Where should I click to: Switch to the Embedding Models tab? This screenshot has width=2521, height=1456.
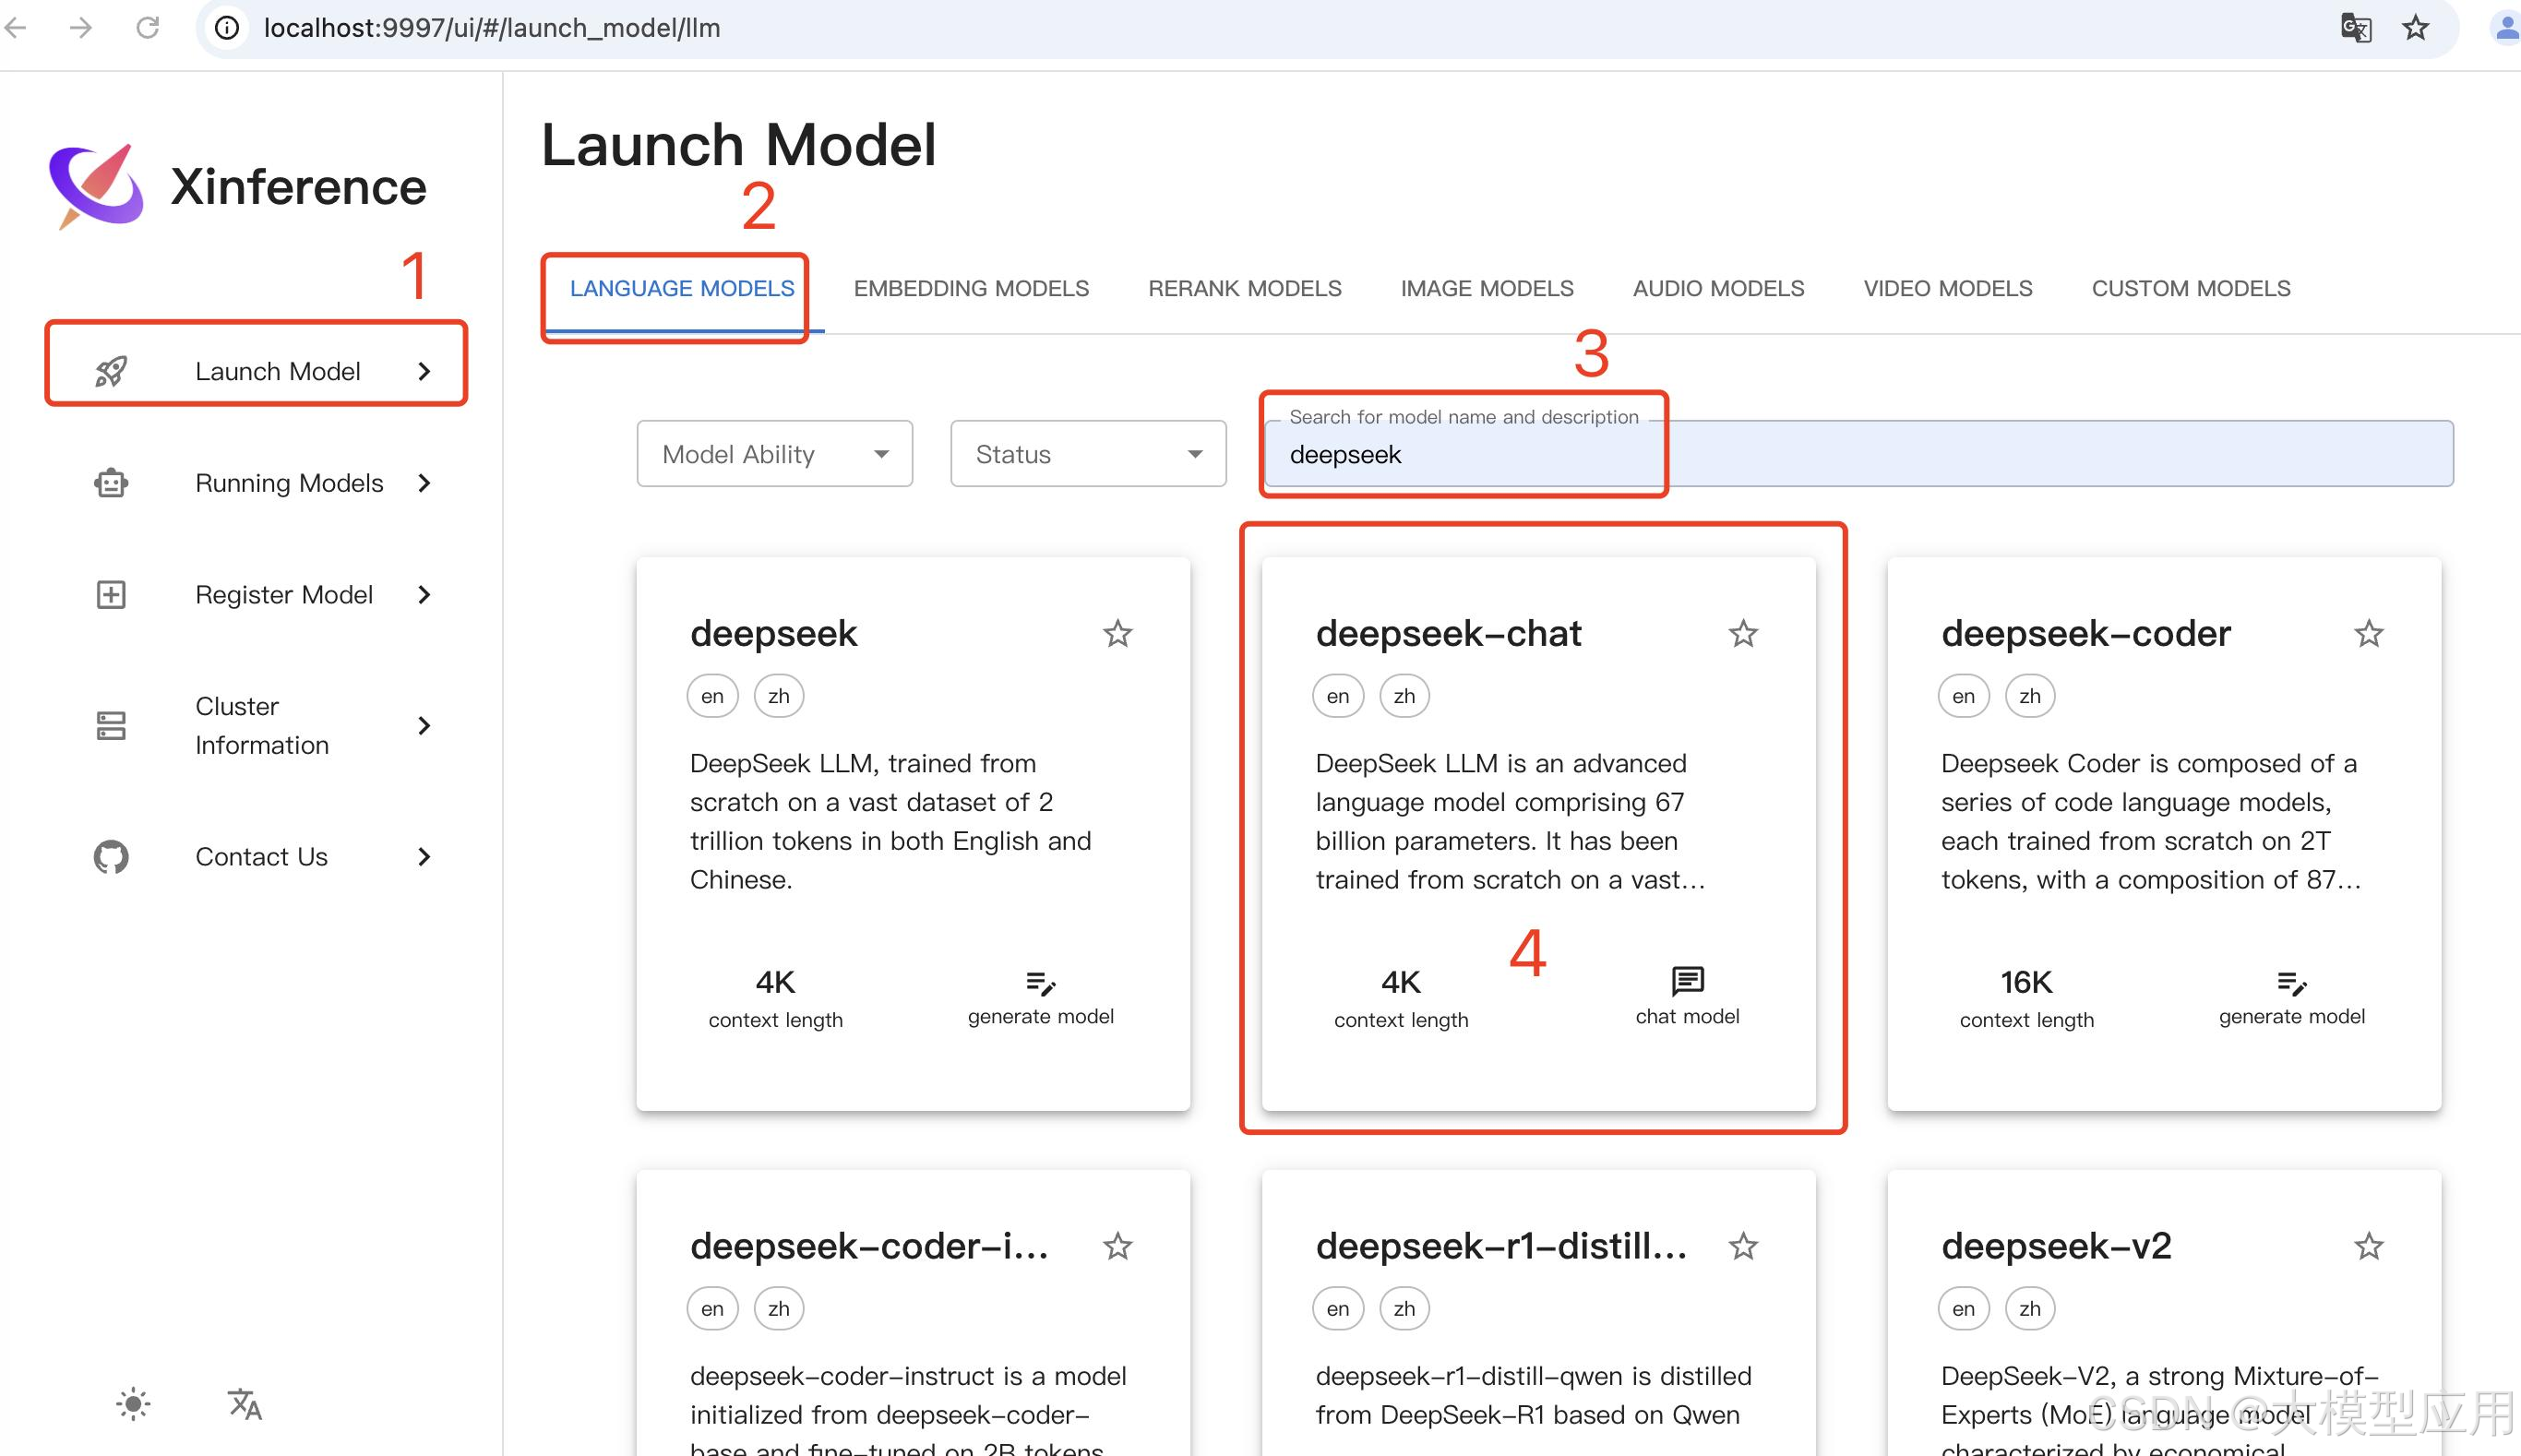[970, 288]
